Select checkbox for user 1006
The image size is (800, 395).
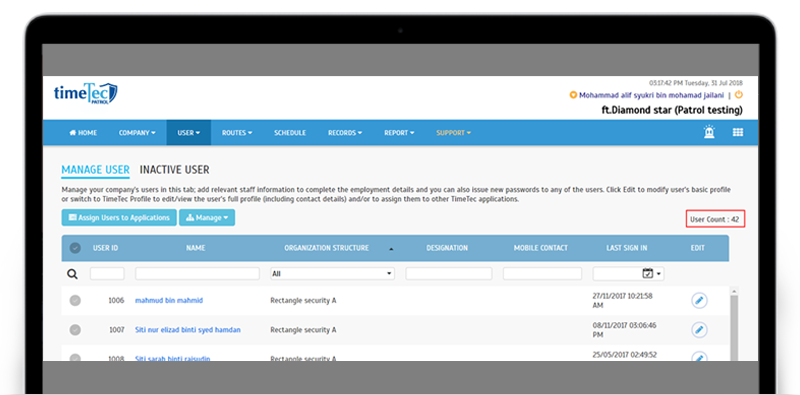75,301
